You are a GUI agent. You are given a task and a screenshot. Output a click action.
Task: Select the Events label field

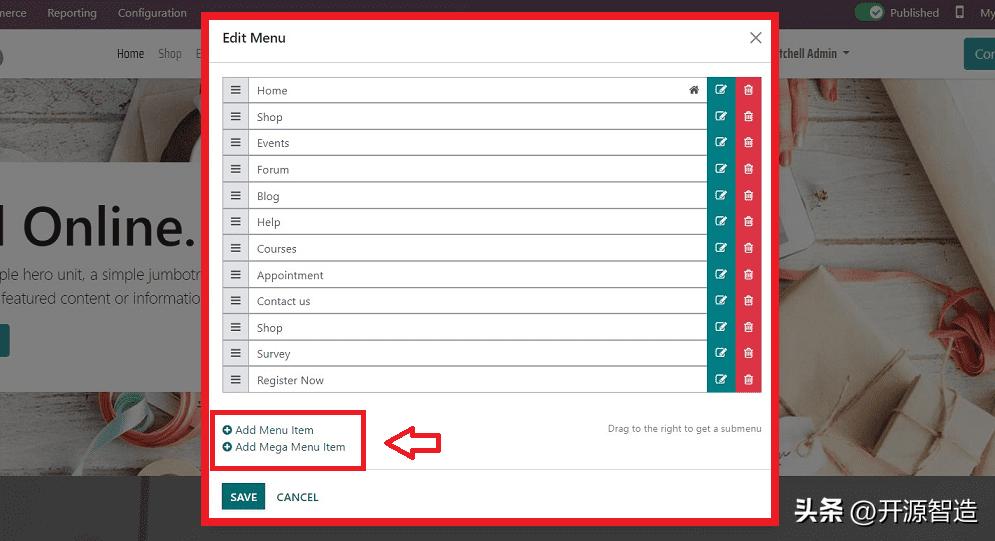point(477,143)
